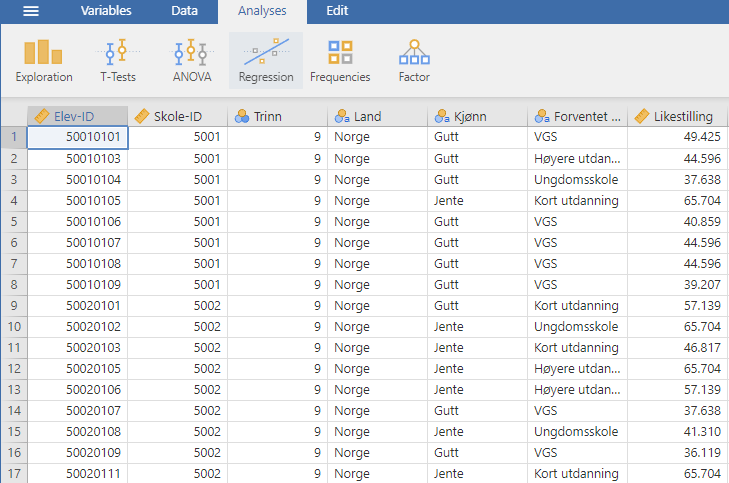Click cell with Elev-ID 50010101
Screen dimensions: 729x483
coord(78,138)
